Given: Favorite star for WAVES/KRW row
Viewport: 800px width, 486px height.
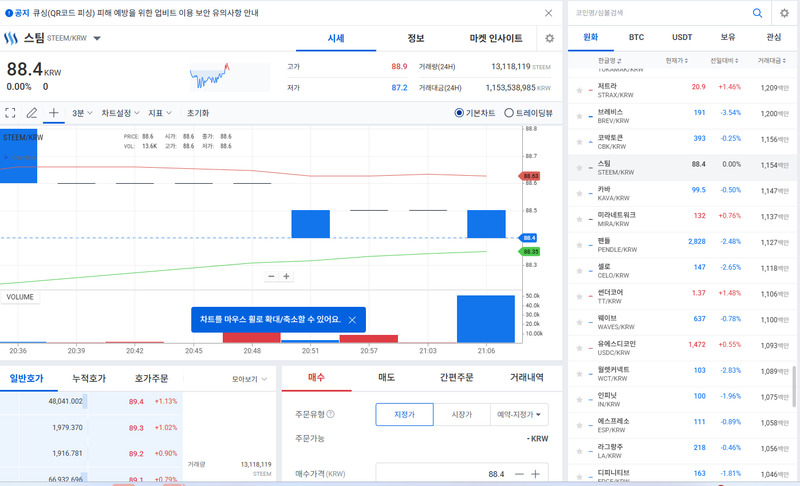Looking at the screenshot, I should click(x=579, y=322).
